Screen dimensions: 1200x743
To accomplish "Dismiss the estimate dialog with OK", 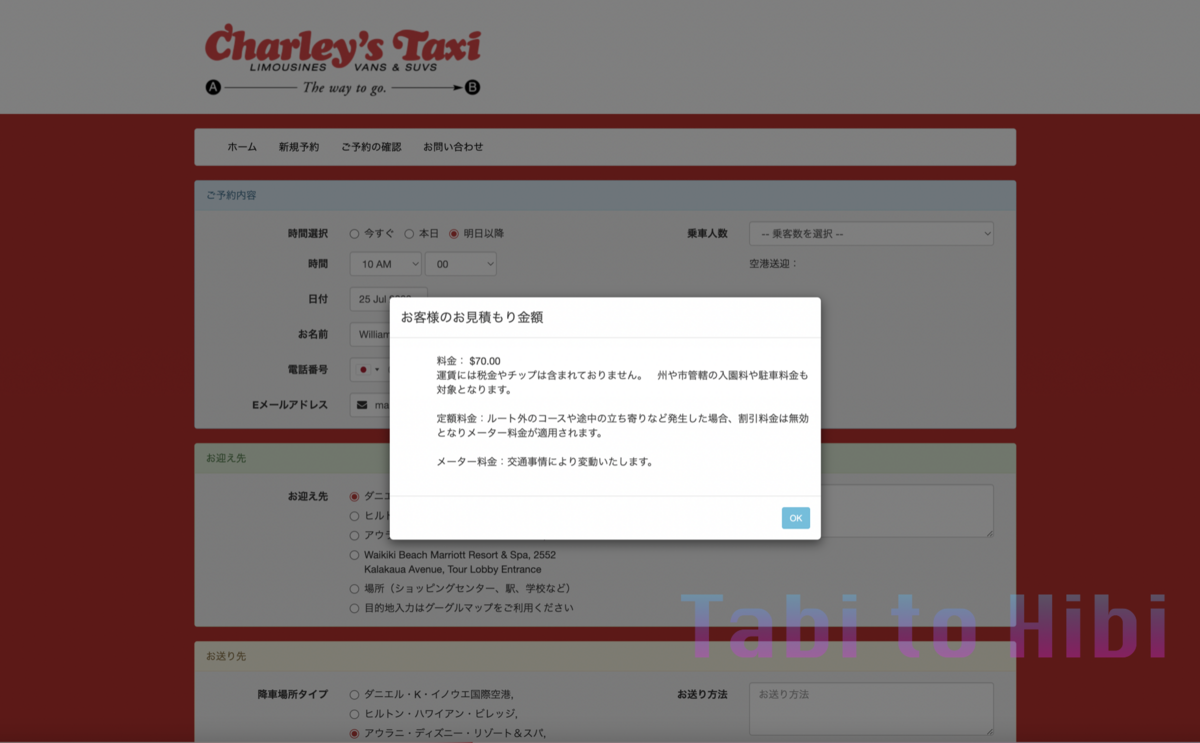I will (x=795, y=518).
